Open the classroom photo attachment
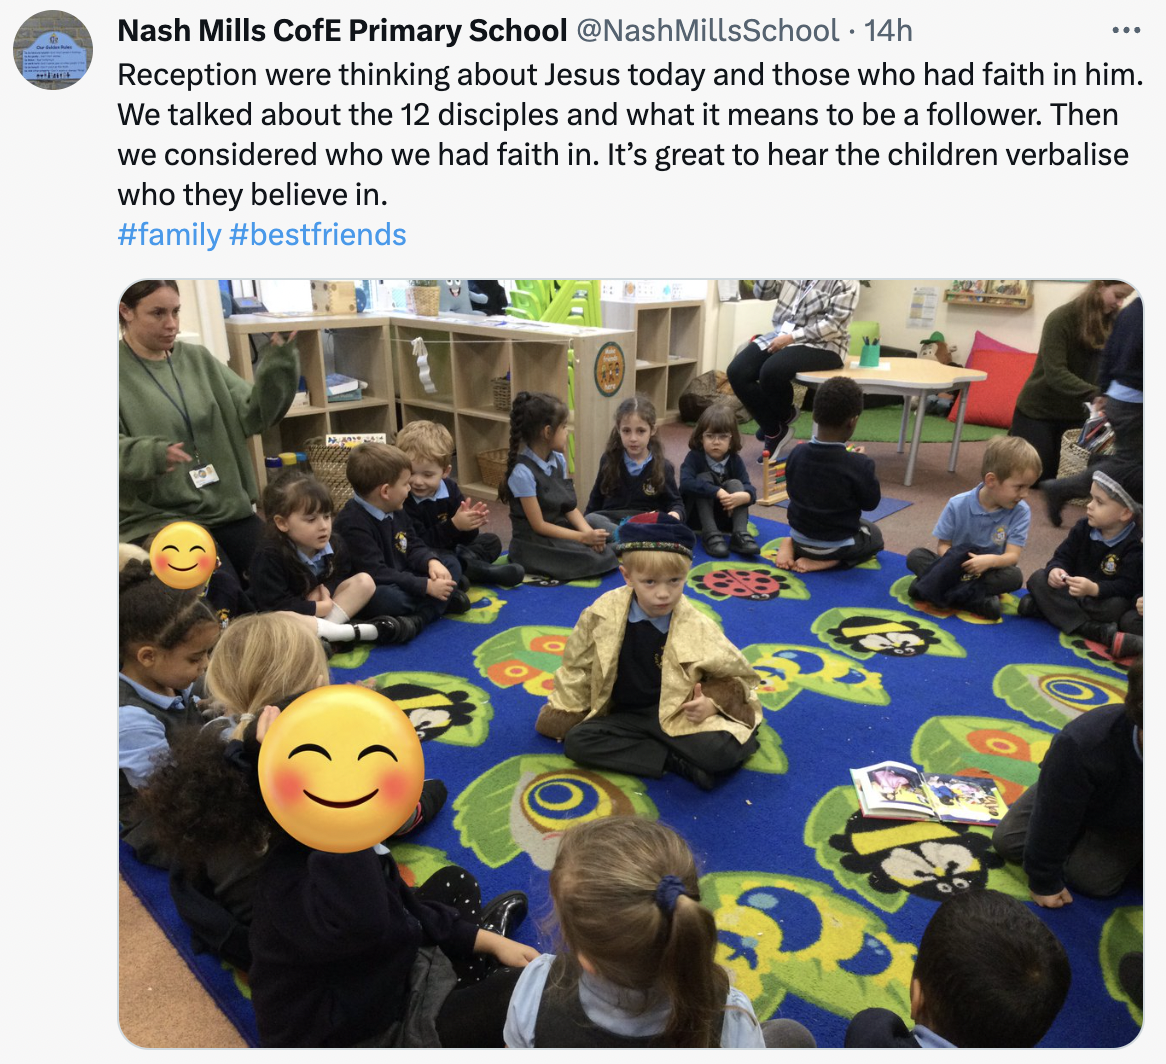This screenshot has width=1166, height=1064. 631,664
